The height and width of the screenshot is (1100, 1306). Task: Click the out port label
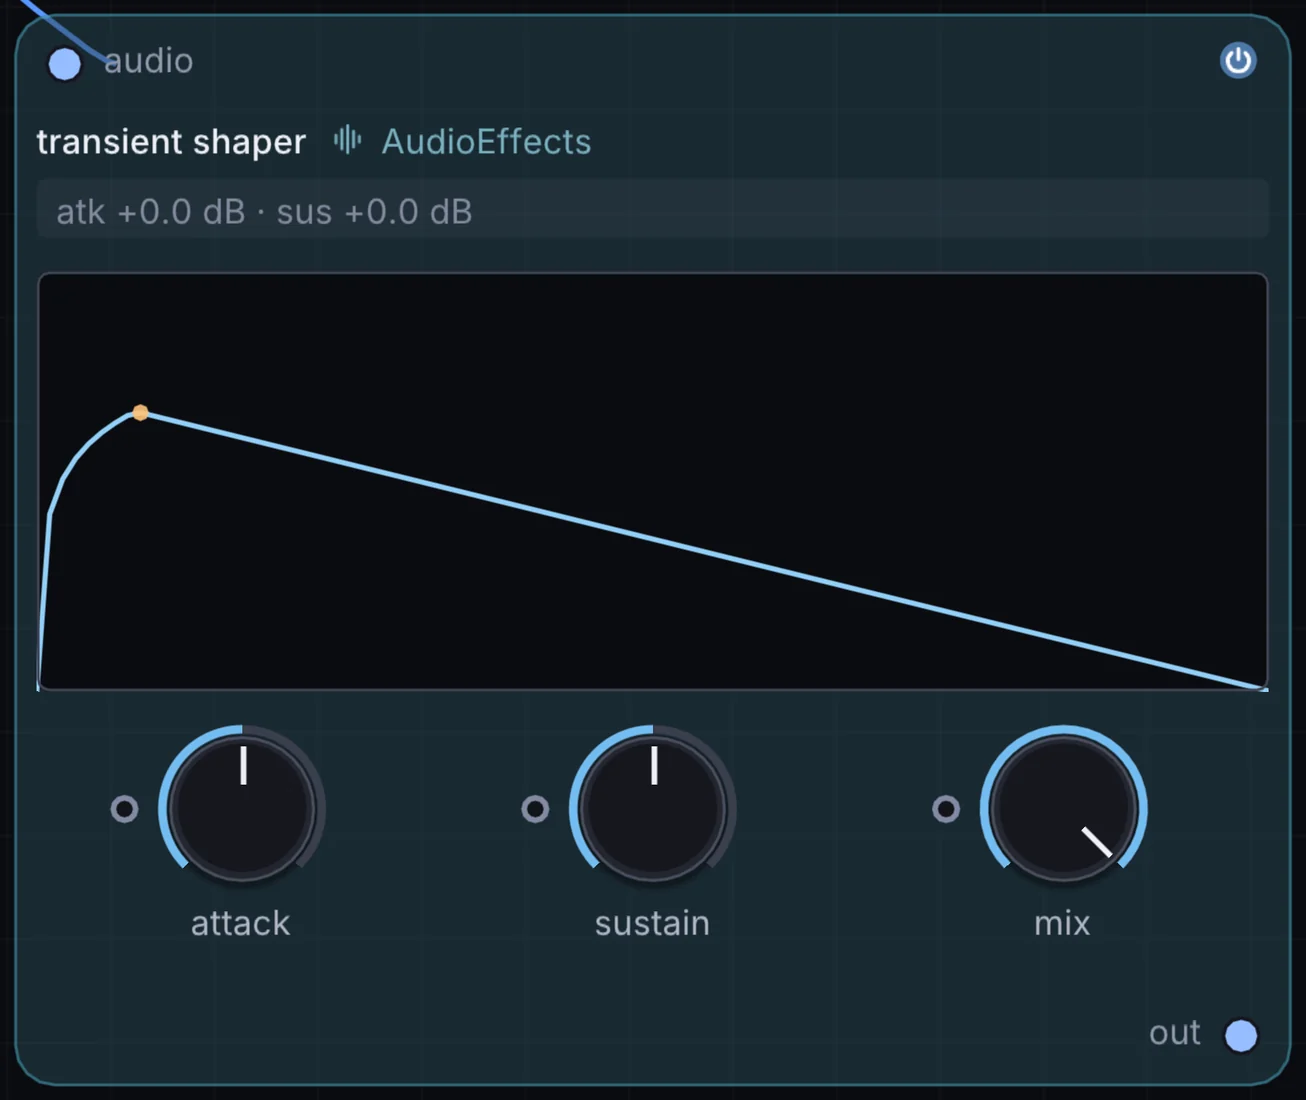click(1175, 1033)
